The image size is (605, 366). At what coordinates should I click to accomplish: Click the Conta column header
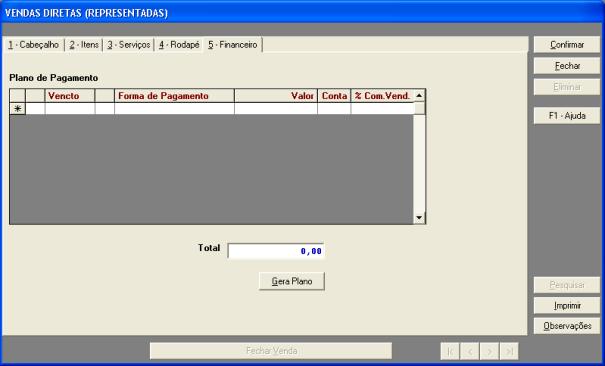click(x=334, y=96)
